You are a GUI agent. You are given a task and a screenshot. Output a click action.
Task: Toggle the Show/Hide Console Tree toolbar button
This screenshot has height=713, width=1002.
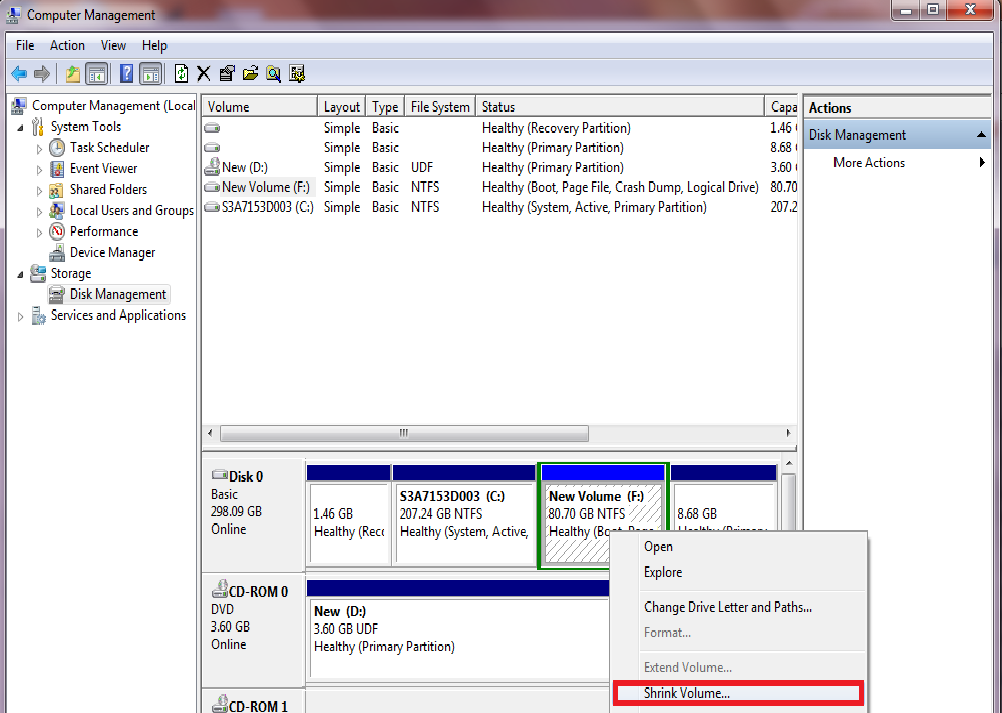[97, 73]
